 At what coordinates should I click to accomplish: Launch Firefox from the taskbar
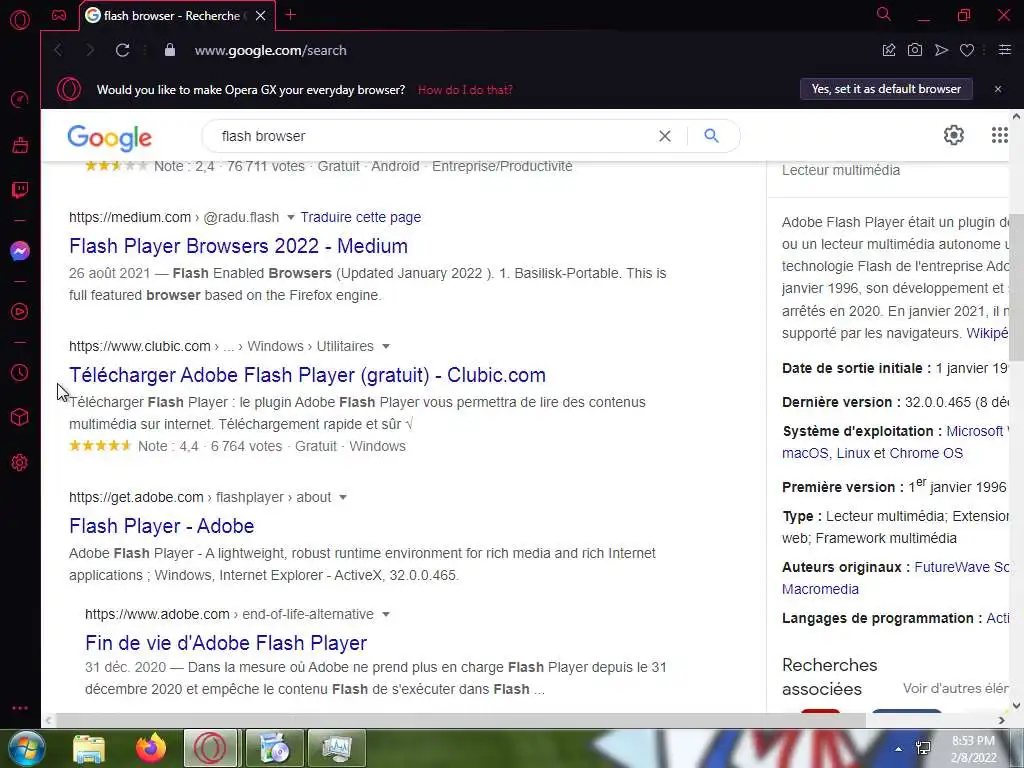tap(151, 748)
